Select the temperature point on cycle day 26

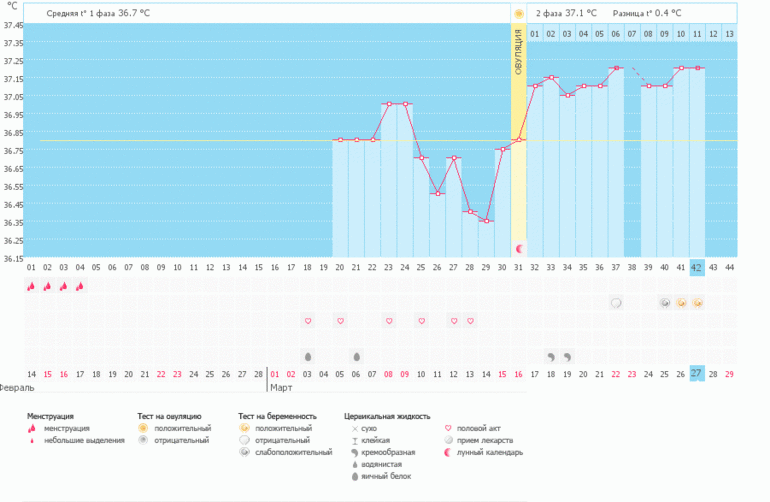pos(438,194)
